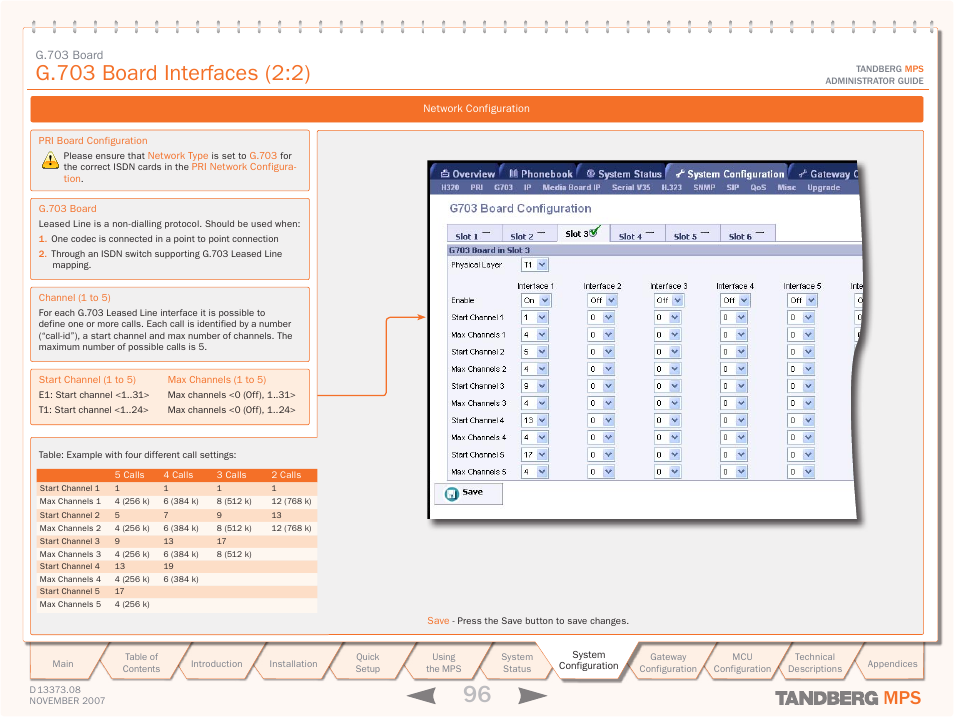This screenshot has height=718, width=954.
Task: Click the System Status tab icon
Action: tap(591, 174)
